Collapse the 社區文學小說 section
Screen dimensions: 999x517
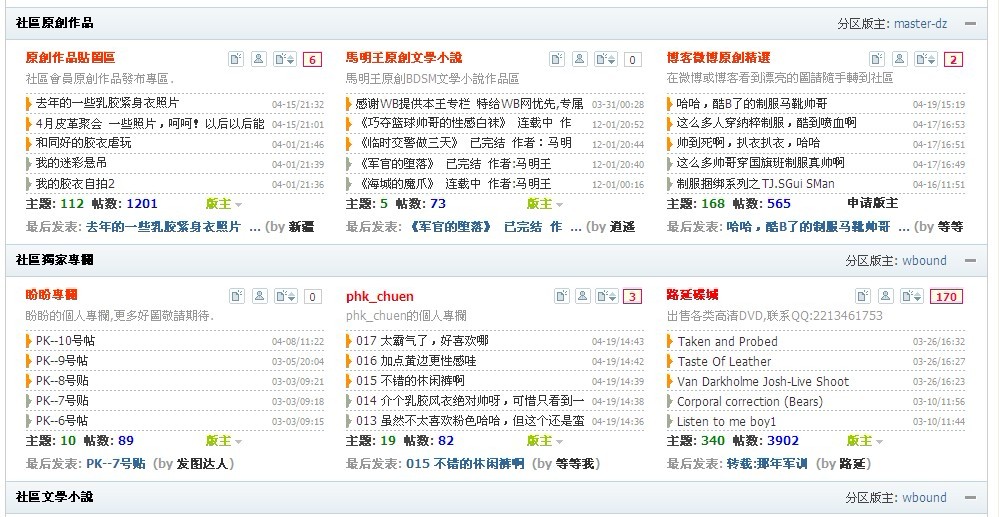970,497
